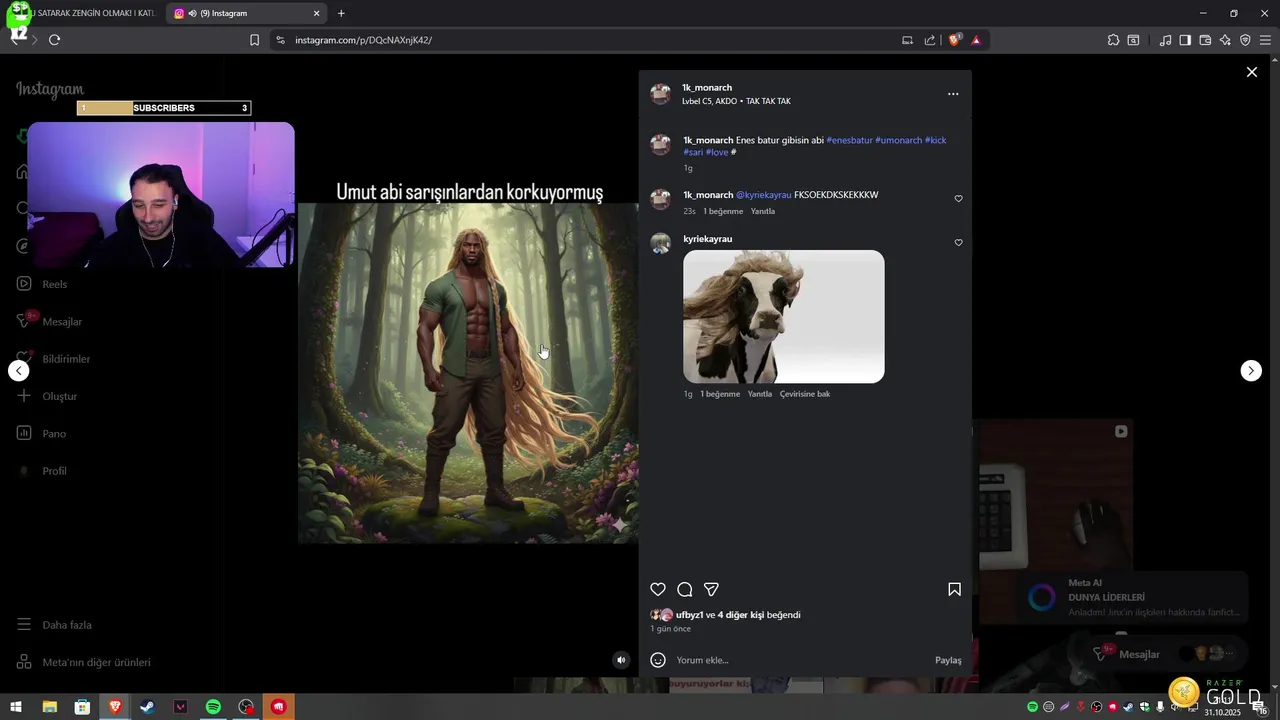
Task: Click the Paylaş button to post comment
Action: coord(948,660)
